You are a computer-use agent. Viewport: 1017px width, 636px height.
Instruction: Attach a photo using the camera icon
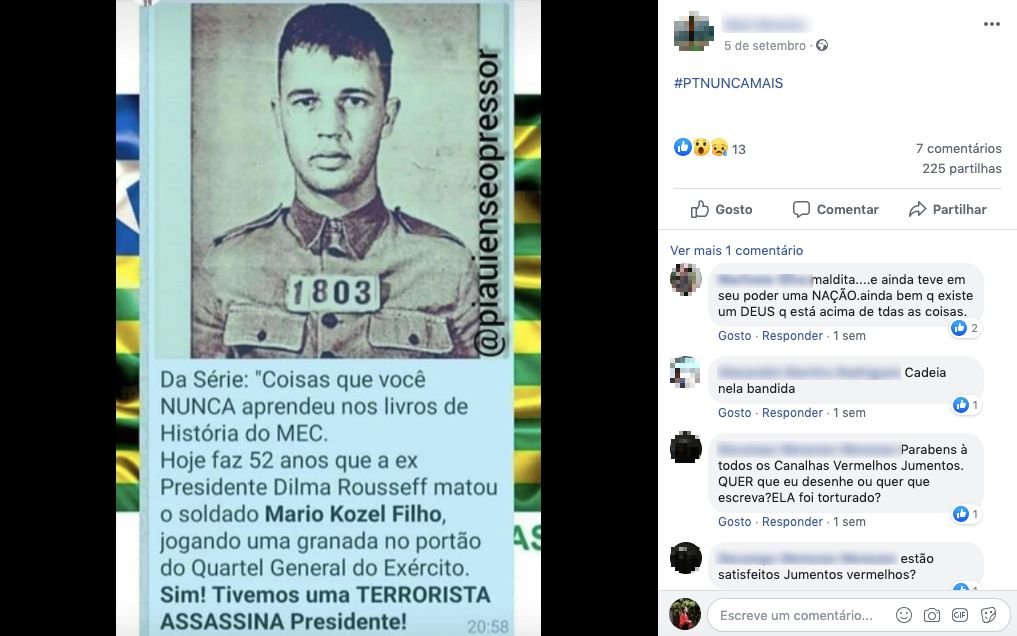(932, 615)
